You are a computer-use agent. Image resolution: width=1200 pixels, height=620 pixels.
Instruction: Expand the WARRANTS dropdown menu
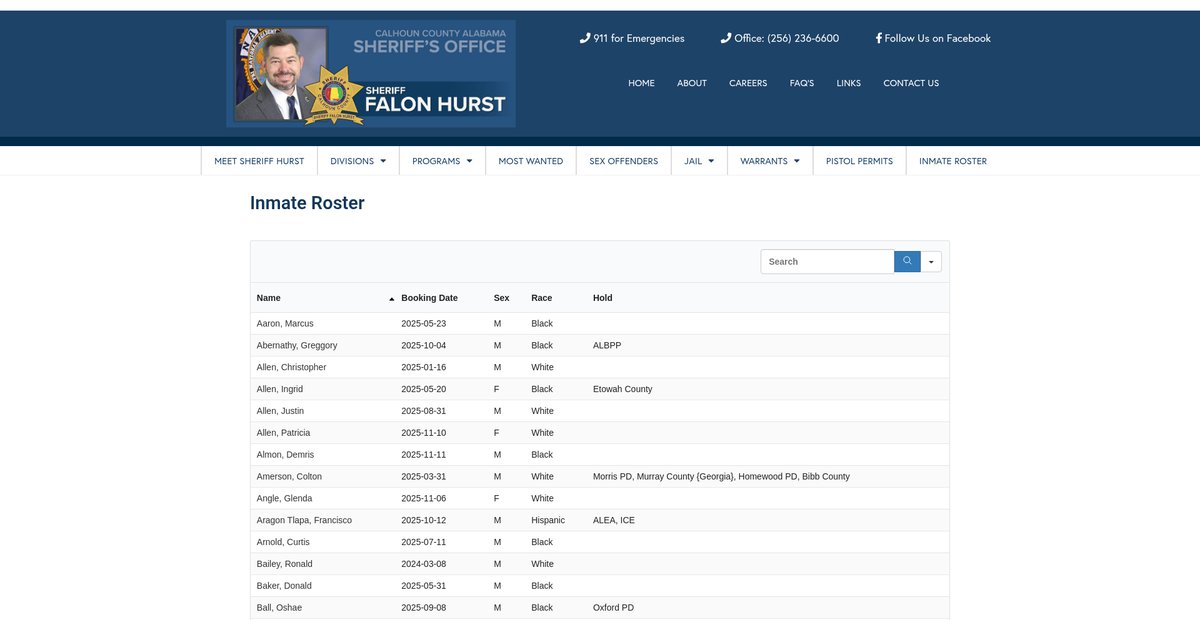click(x=770, y=161)
